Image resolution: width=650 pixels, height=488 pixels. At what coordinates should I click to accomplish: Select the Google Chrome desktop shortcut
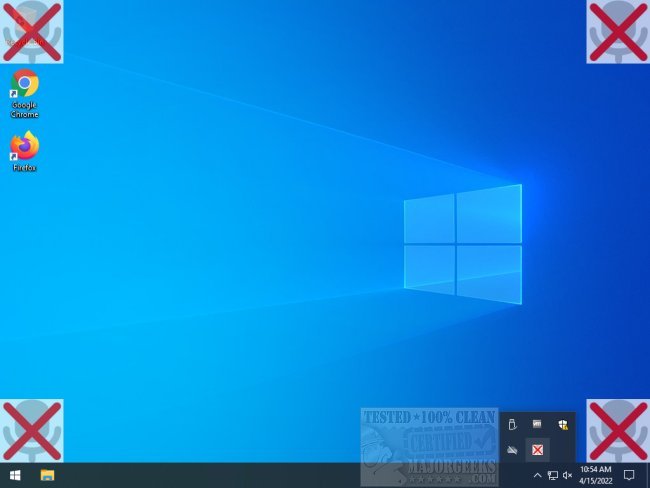24,94
